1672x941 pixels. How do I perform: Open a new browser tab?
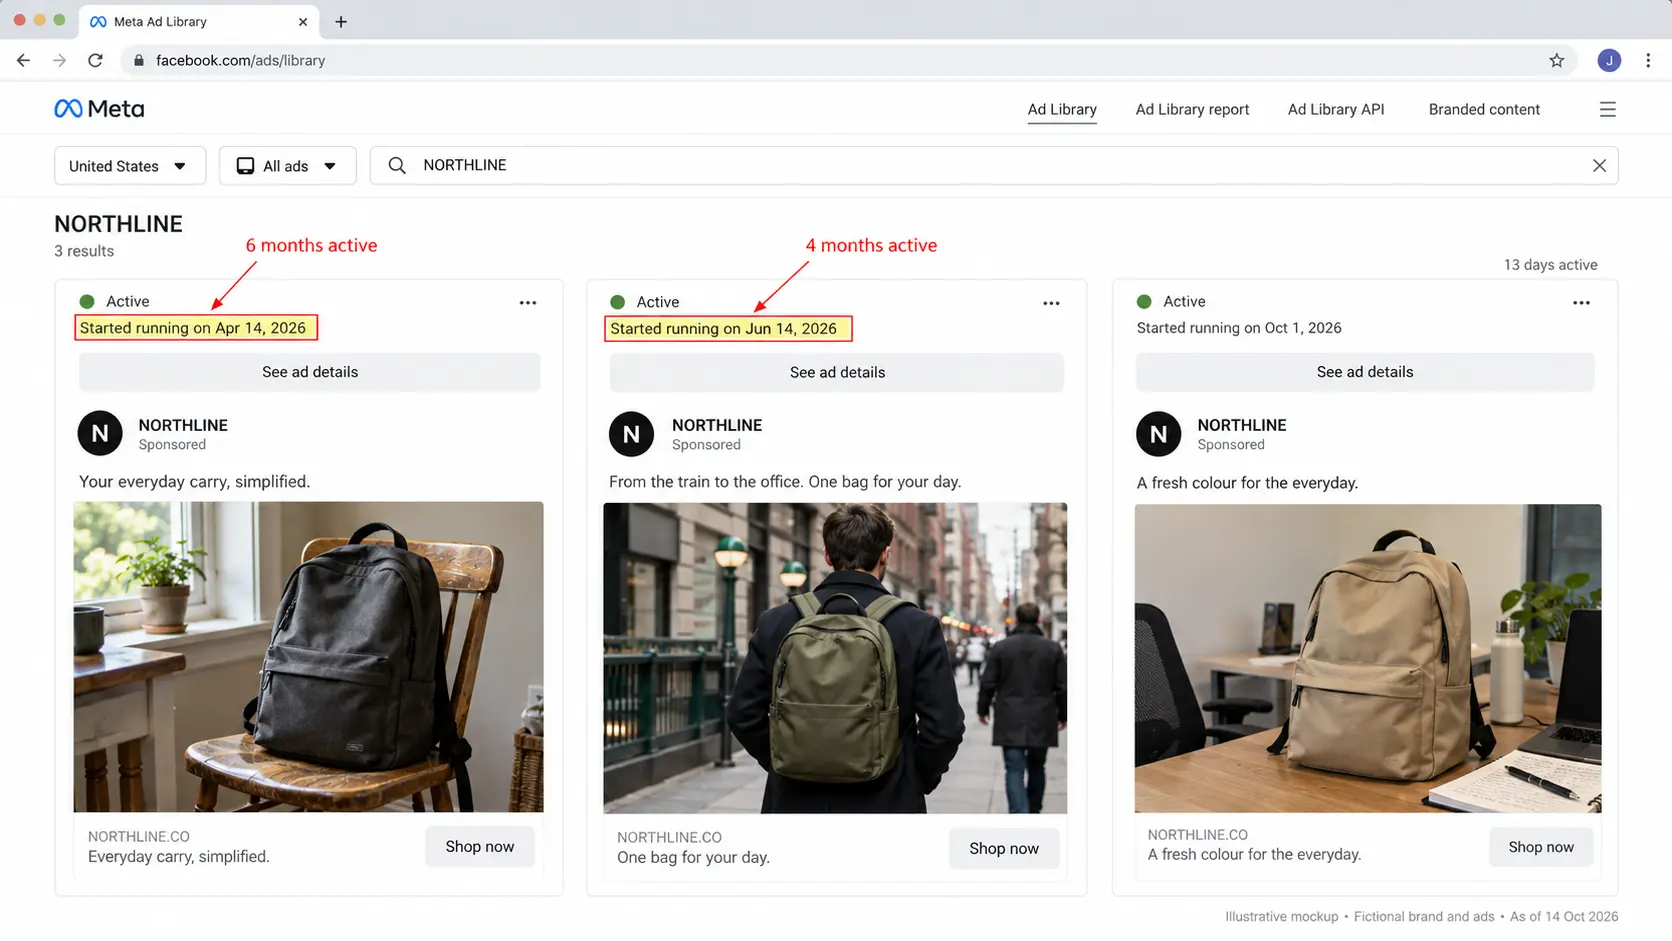click(341, 22)
